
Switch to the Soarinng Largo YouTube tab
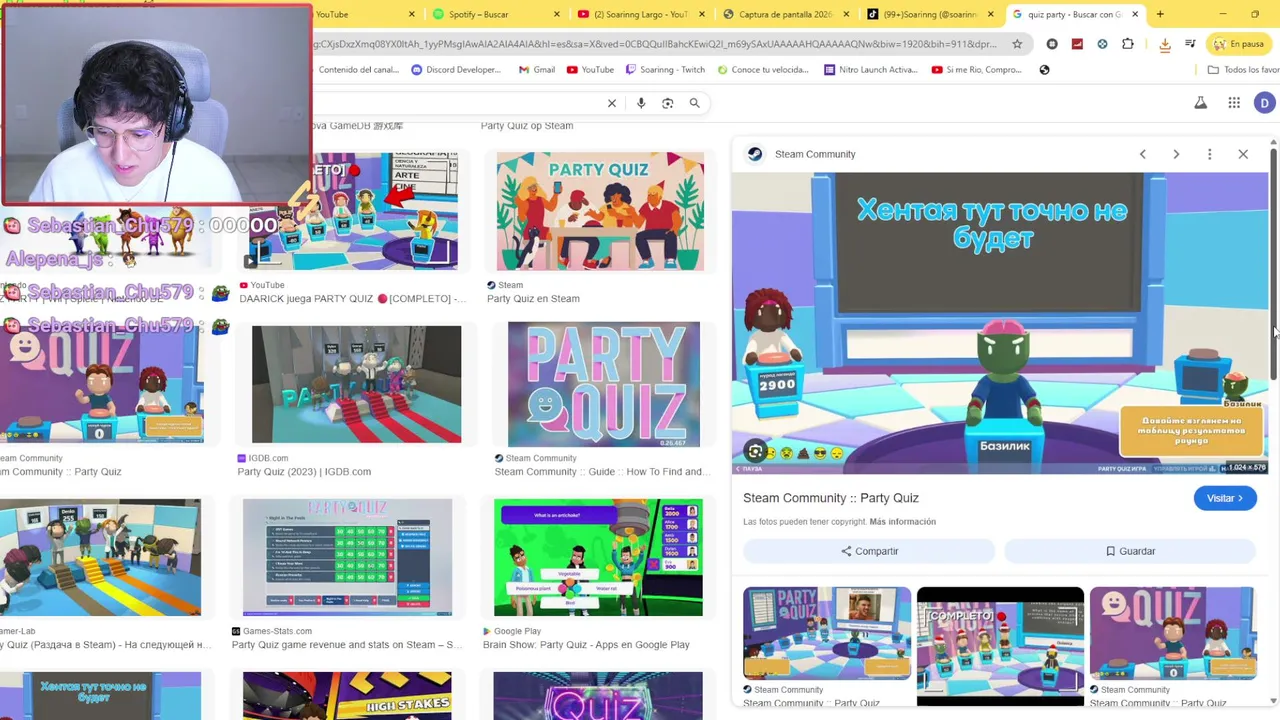[x=641, y=14]
